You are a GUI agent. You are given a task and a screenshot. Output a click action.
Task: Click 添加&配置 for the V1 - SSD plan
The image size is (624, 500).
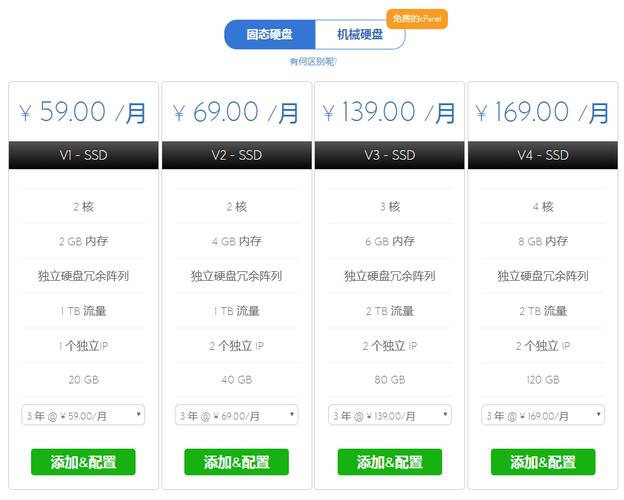83,462
